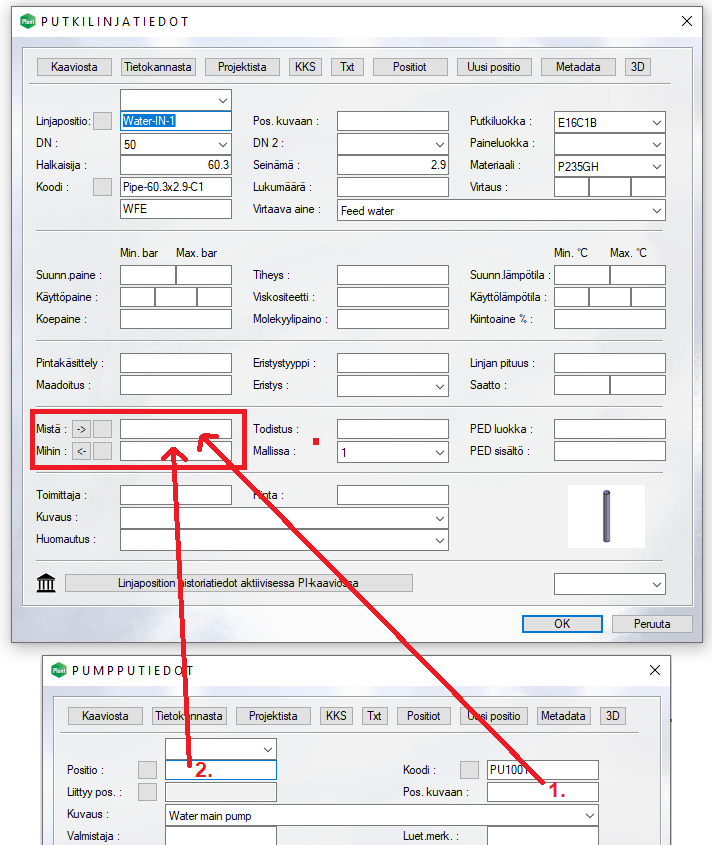This screenshot has height=845, width=712.
Task: Click the Metadata button in Putkilinjatiedot
Action: (578, 67)
